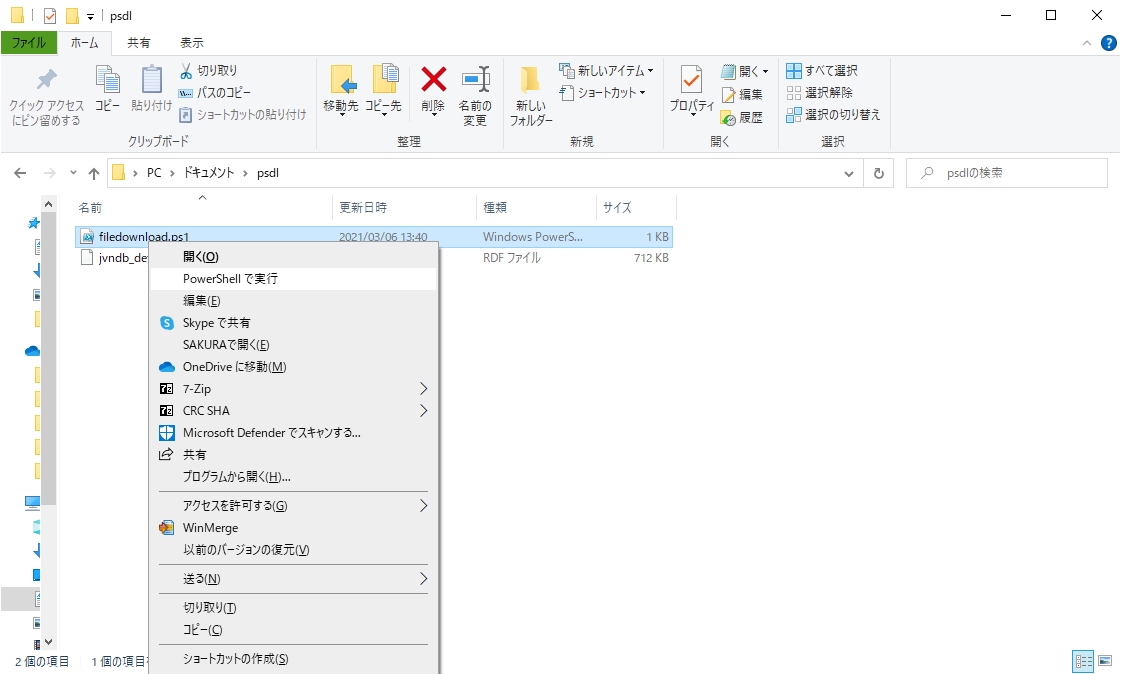The image size is (1121, 674).
Task: Select Move to OneDrive (OneDrive に移動)
Action: (293, 367)
